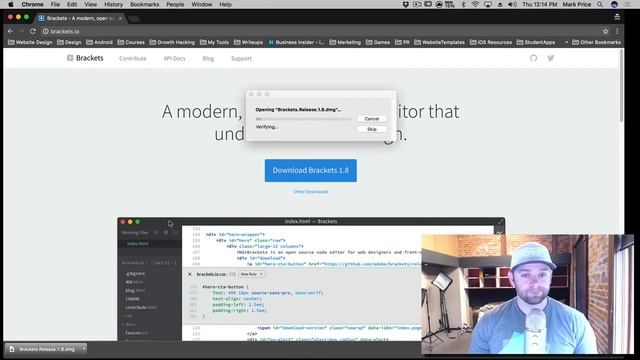This screenshot has height=360, width=640.
Task: Click Brackets.Release.1.8.dmg download item
Action: [x=43, y=349]
